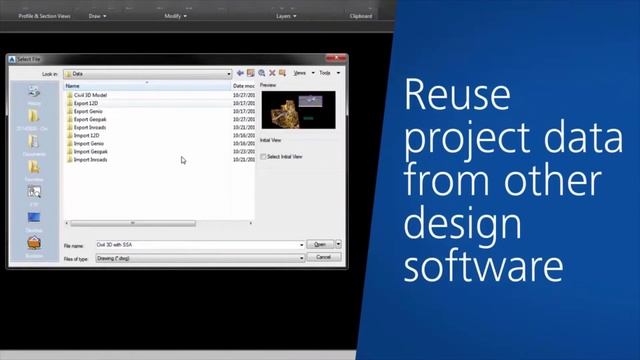Click the Open button
This screenshot has height=360, width=640.
[320, 244]
